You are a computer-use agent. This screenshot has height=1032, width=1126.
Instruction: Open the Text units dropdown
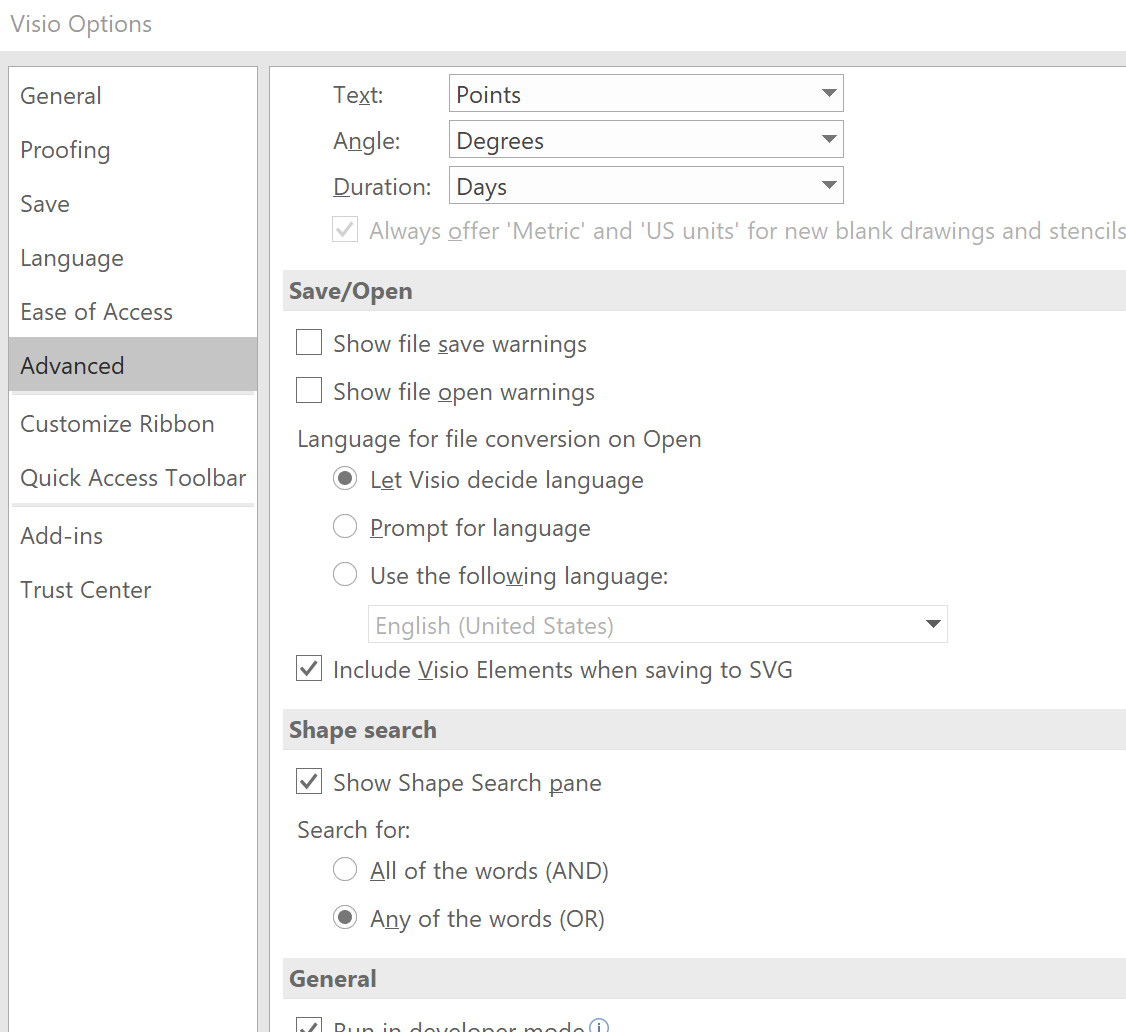point(646,95)
